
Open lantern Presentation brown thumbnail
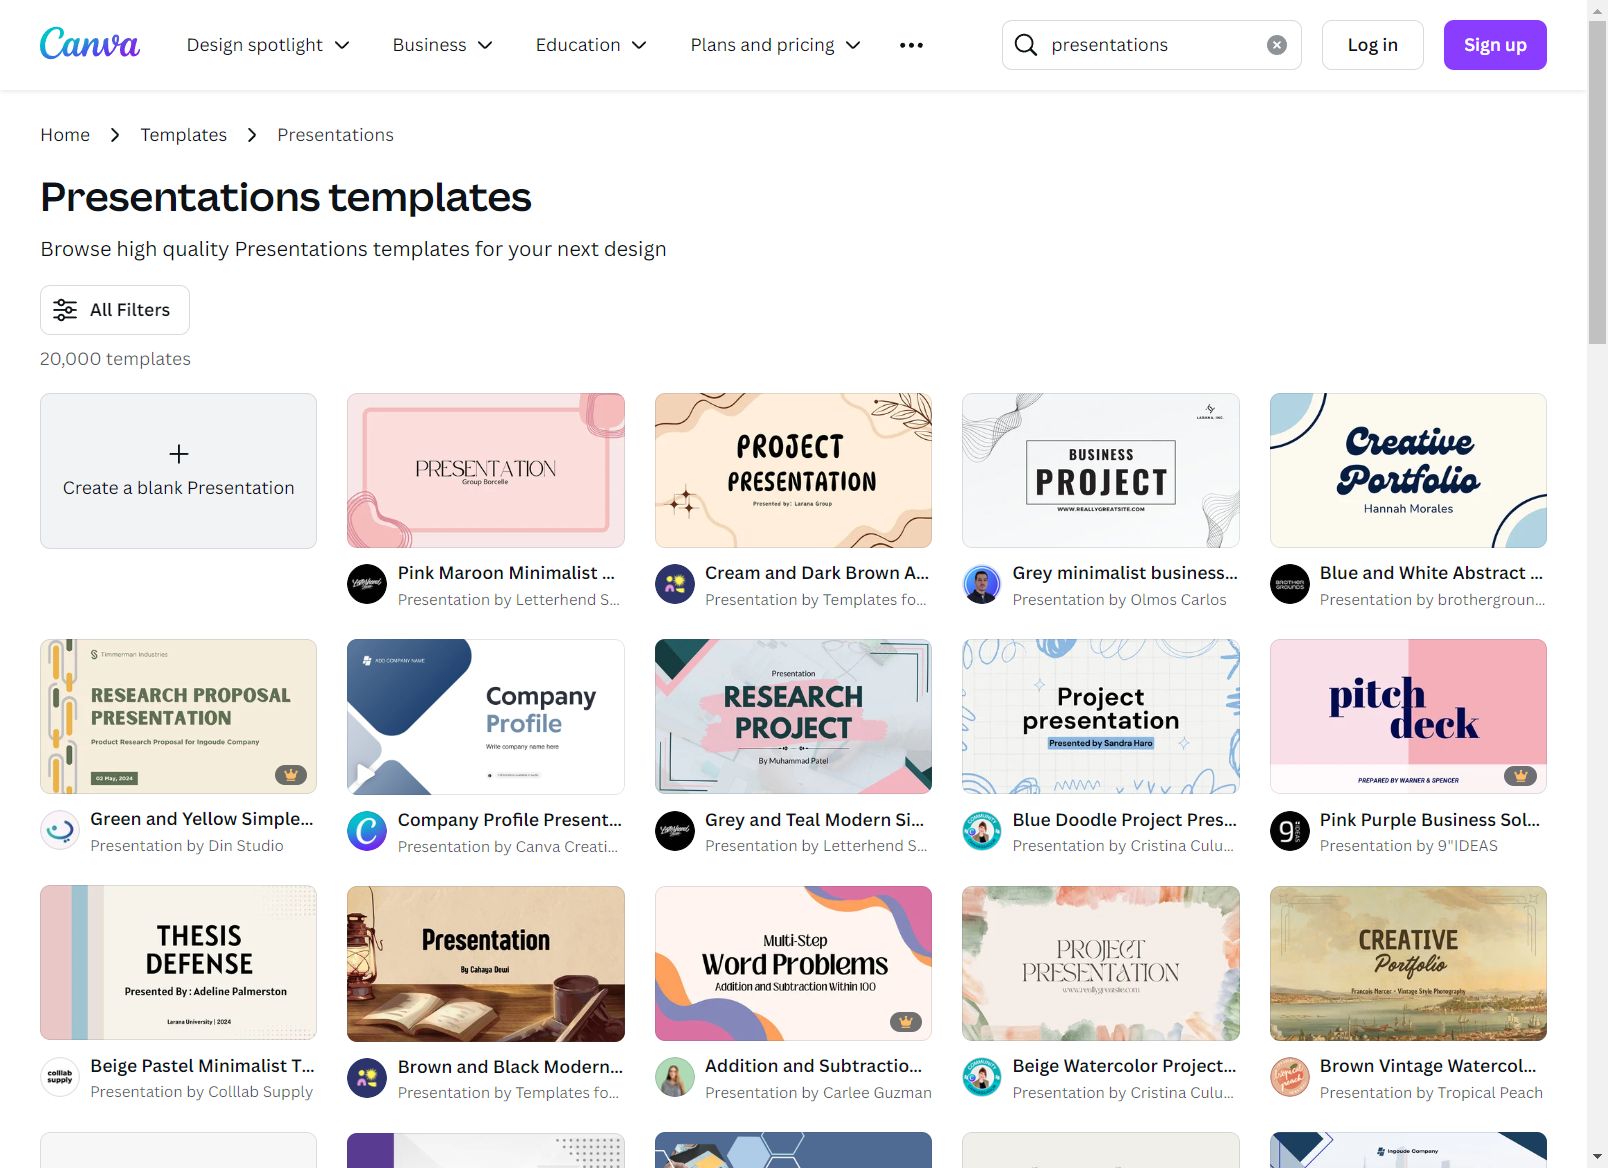coord(486,964)
